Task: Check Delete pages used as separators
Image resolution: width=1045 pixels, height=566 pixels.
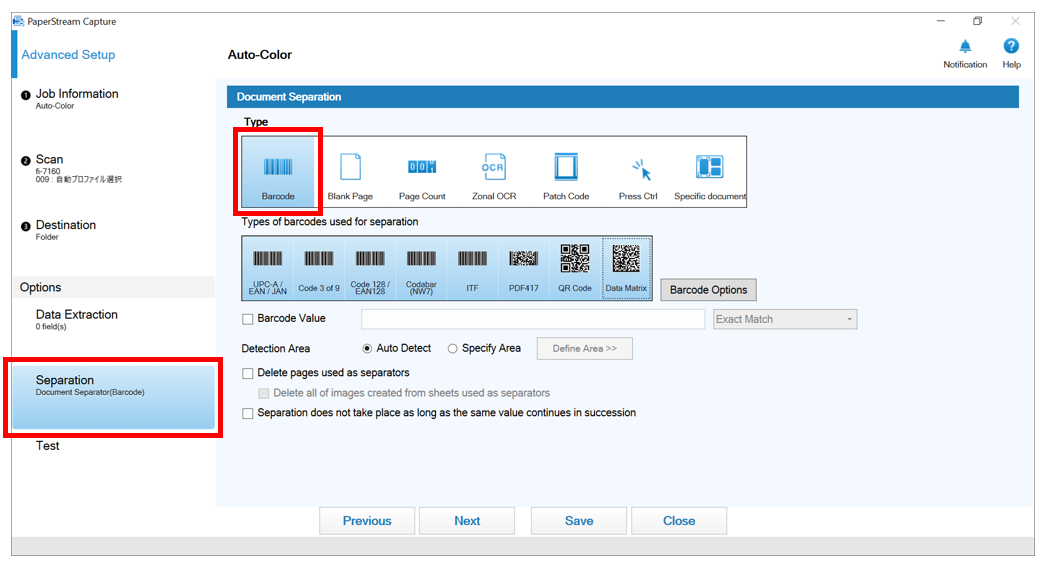Action: coord(248,373)
